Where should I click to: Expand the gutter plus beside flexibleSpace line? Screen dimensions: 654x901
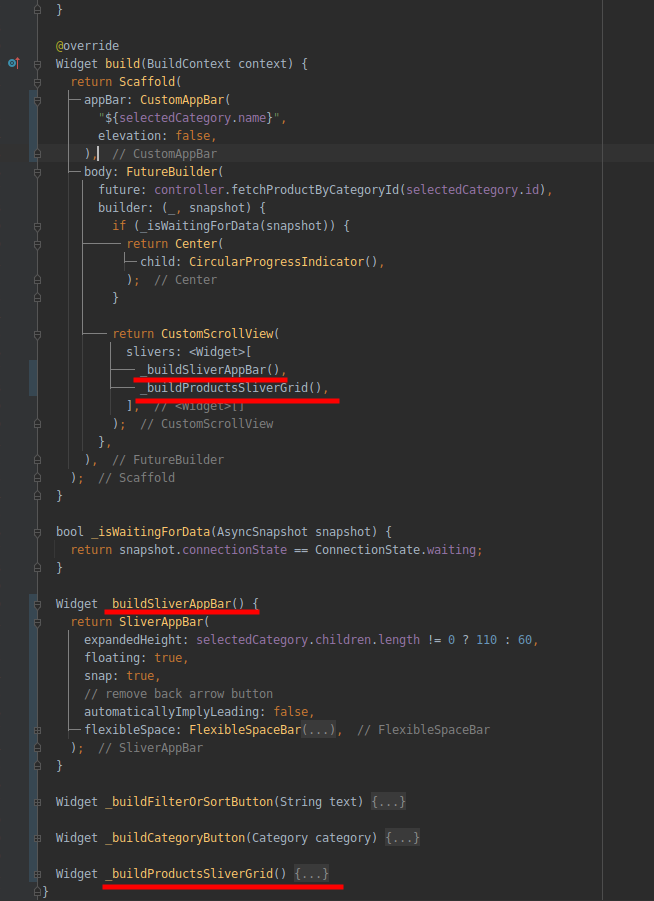[37, 730]
